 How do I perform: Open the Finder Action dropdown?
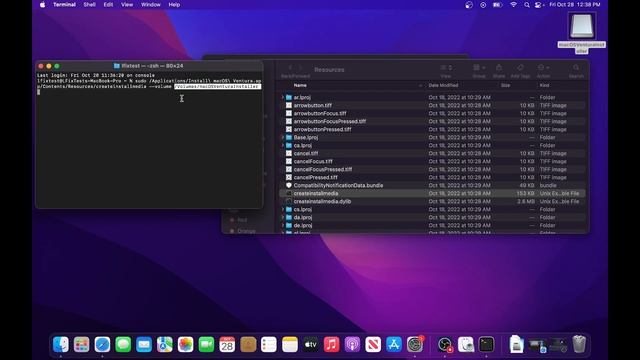click(x=543, y=68)
